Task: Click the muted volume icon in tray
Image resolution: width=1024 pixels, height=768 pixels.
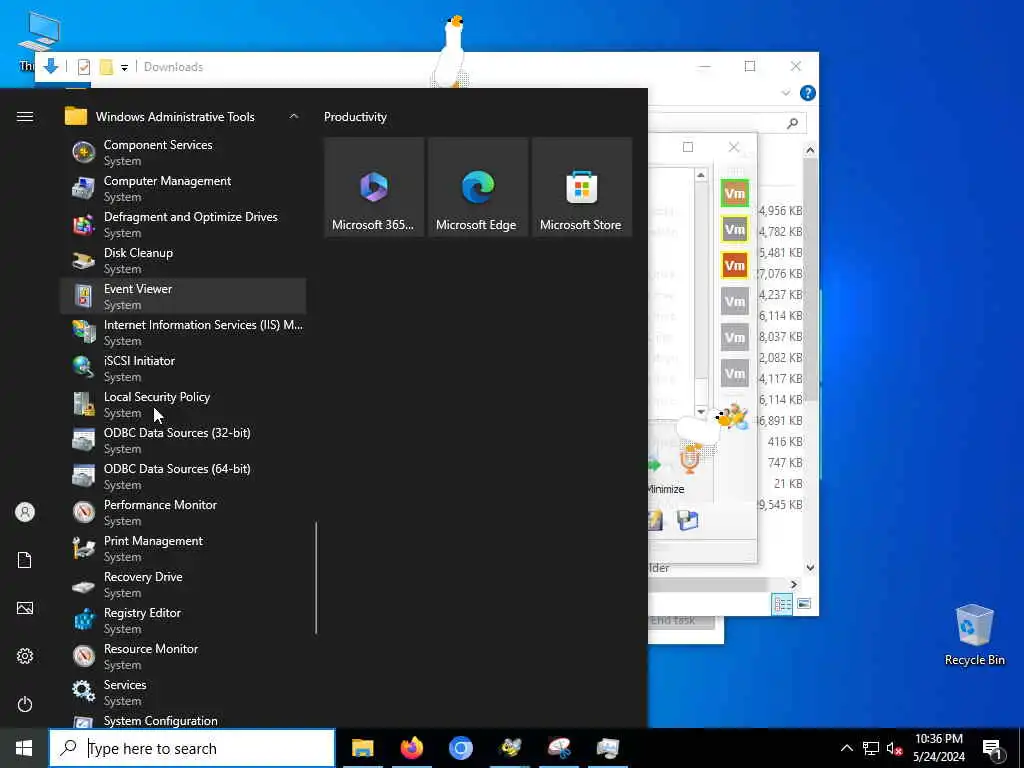Action: 894,748
